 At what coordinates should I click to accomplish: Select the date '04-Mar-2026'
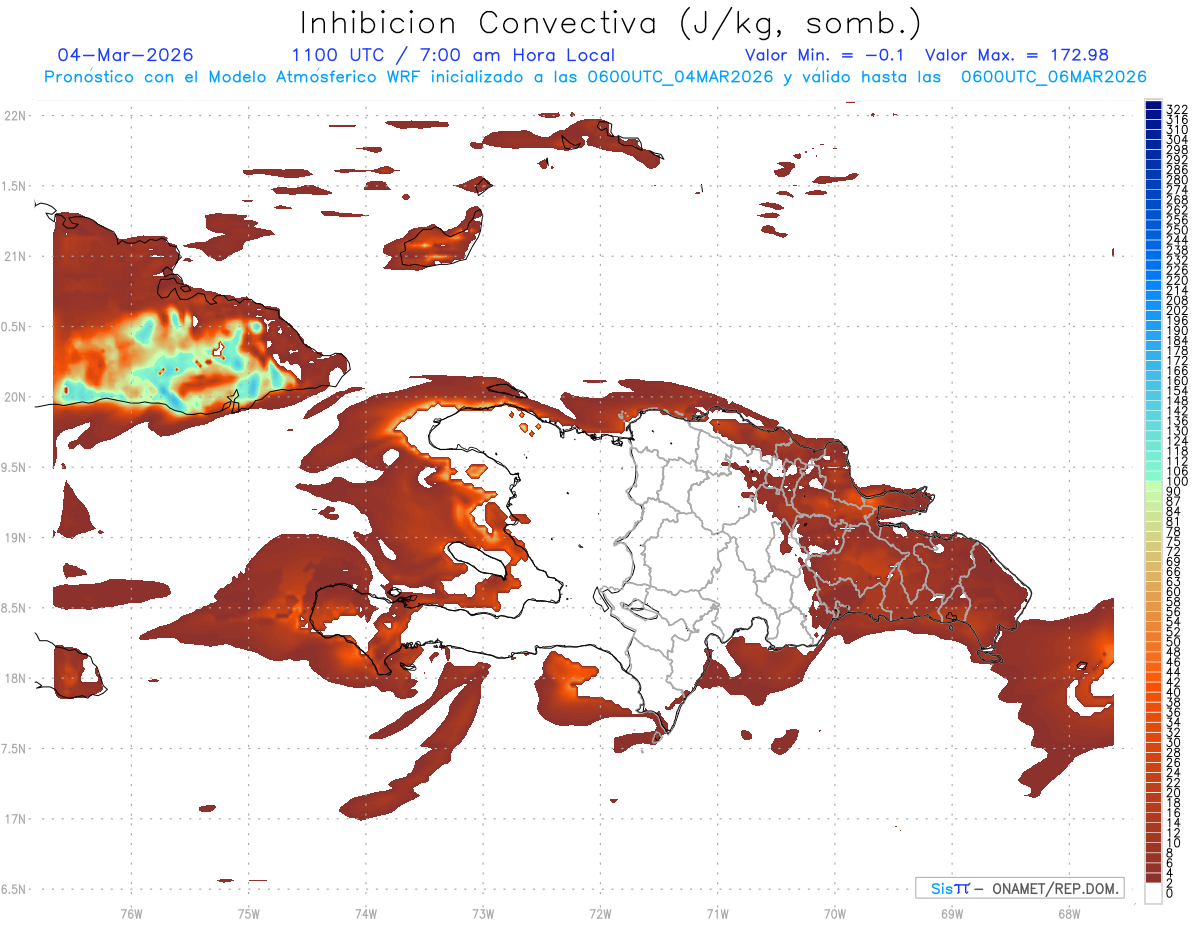point(126,55)
